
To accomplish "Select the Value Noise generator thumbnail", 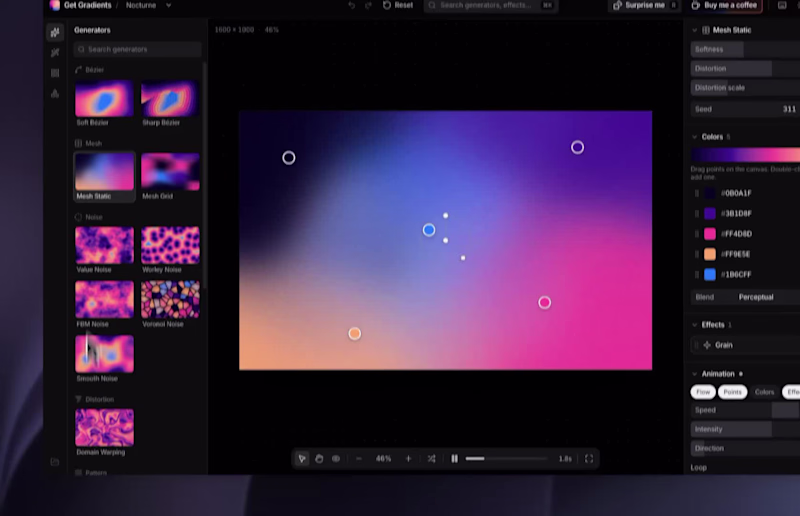I will tap(104, 245).
